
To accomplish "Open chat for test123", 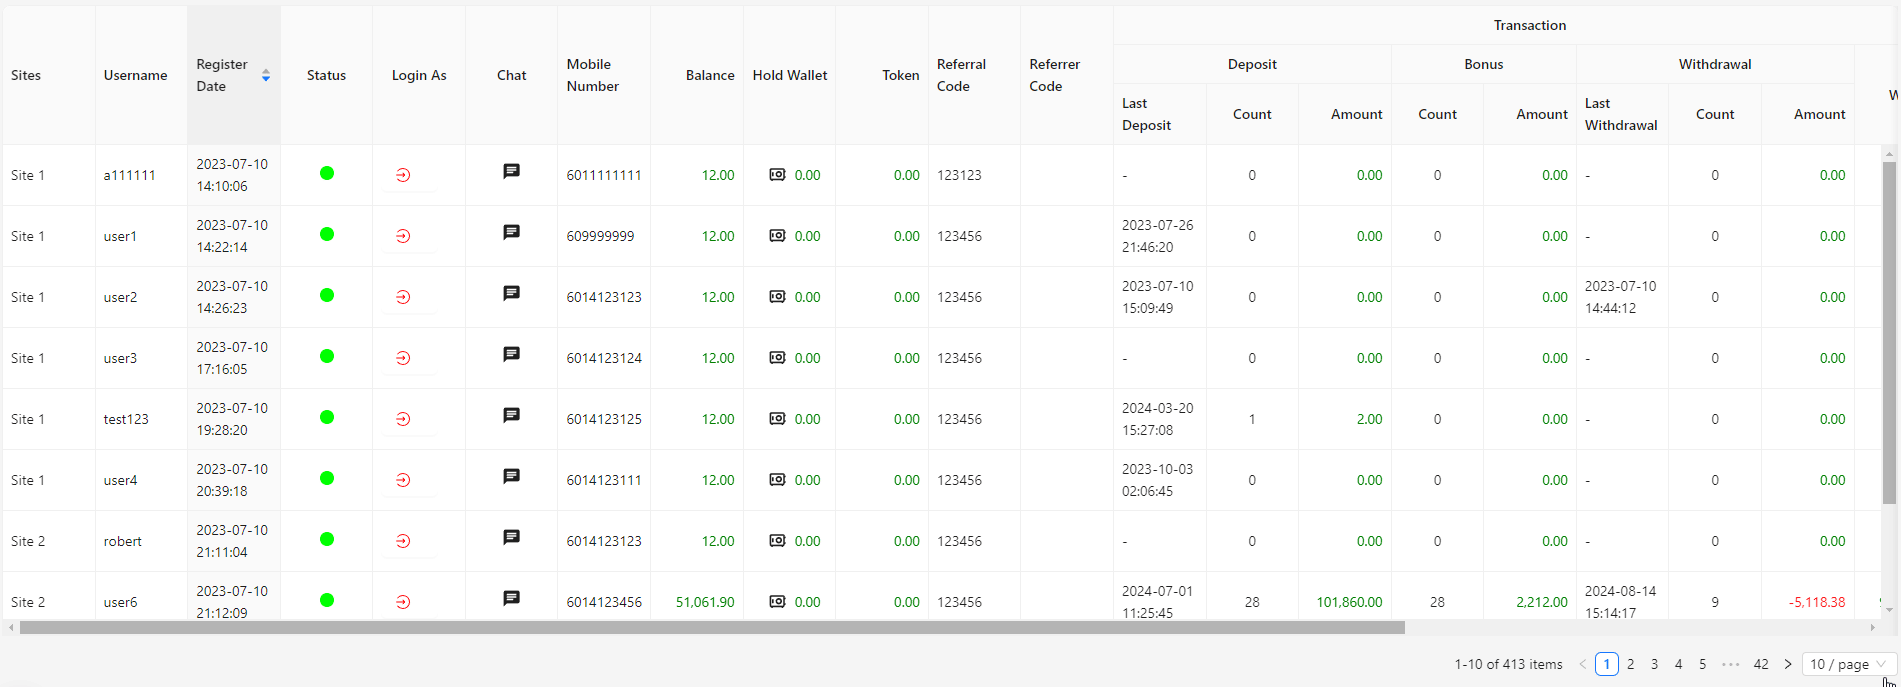I will [x=511, y=416].
